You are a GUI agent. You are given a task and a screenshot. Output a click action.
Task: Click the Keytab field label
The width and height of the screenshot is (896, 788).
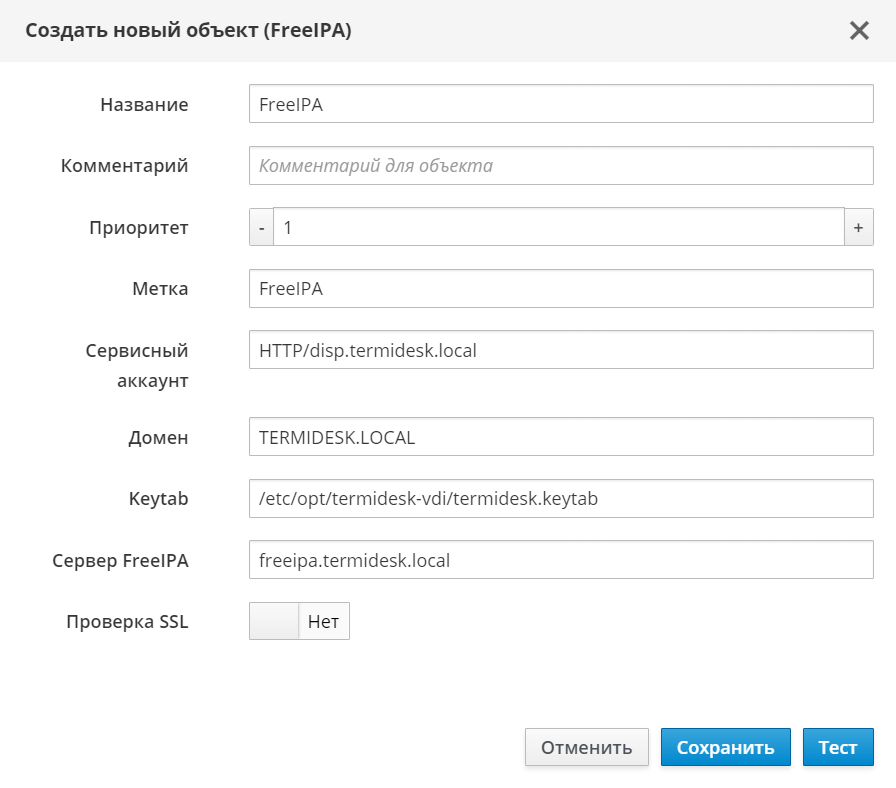(159, 498)
